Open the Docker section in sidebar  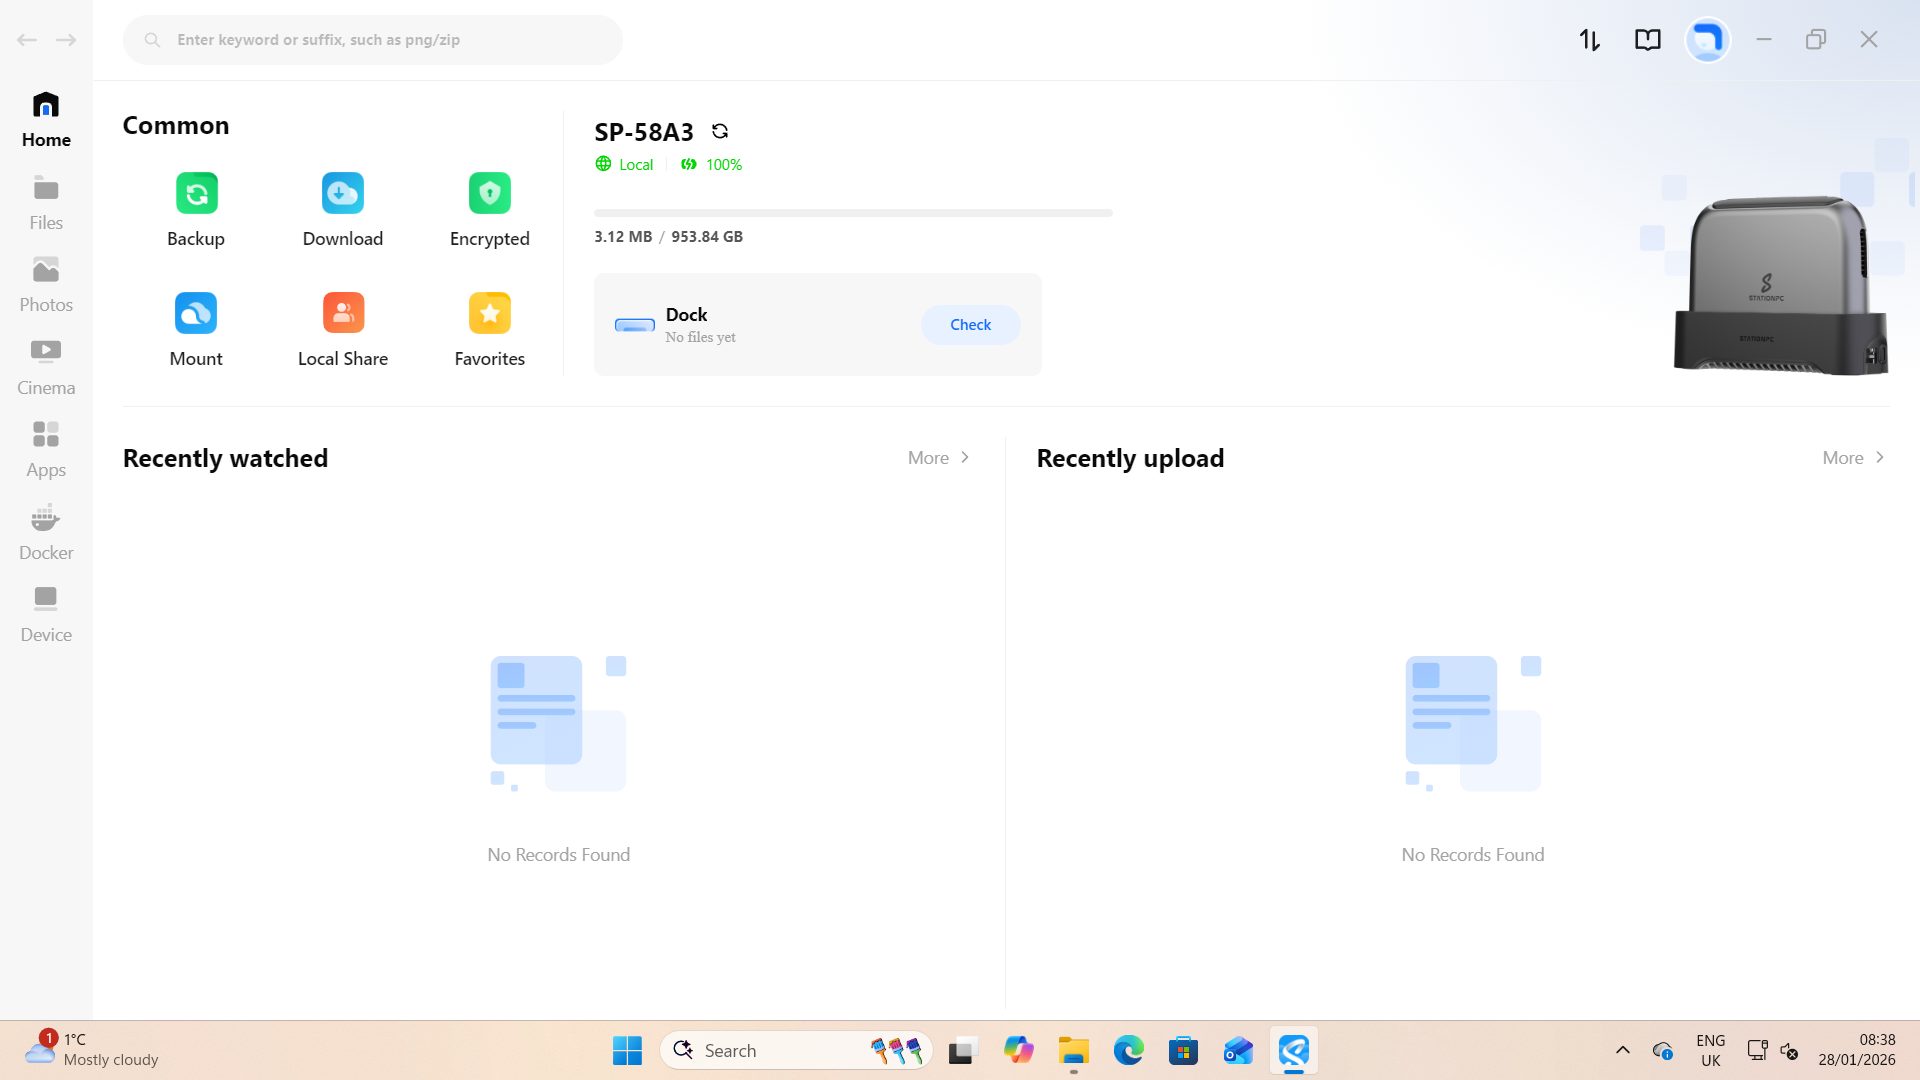[x=45, y=530]
